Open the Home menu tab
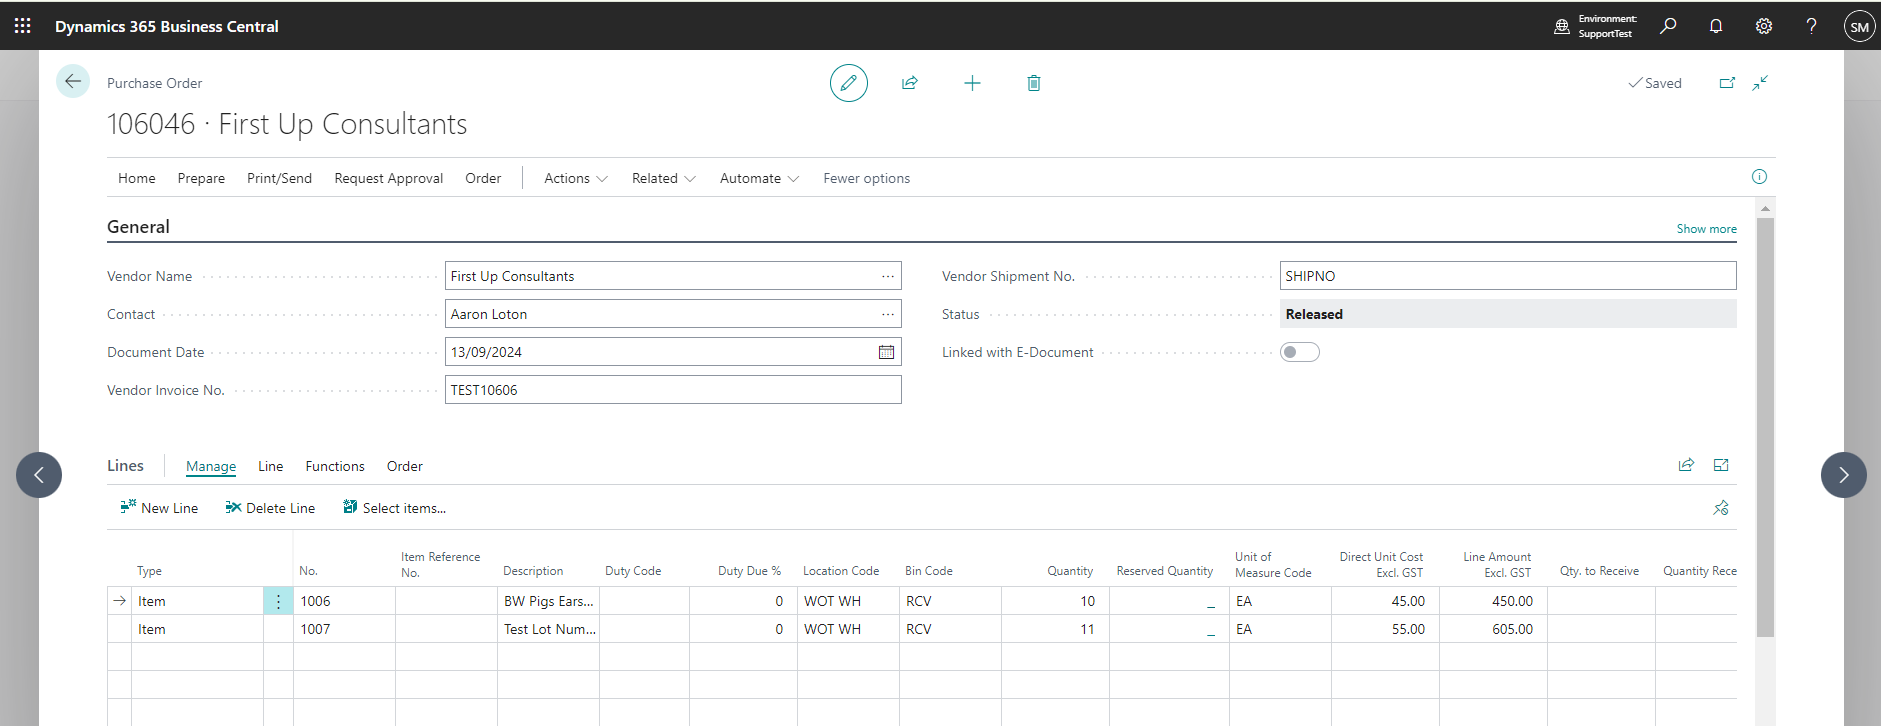Image resolution: width=1881 pixels, height=726 pixels. (x=137, y=178)
